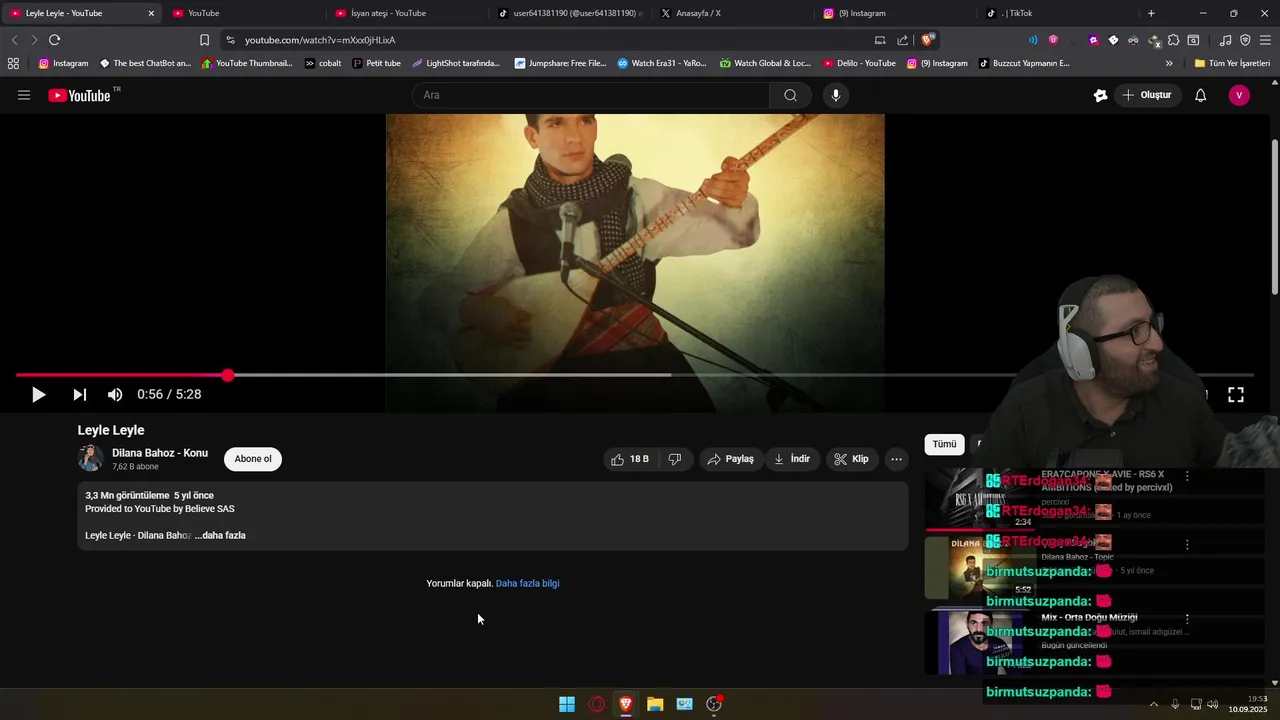The image size is (1280, 720).
Task: Open the three-dot more actions menu
Action: 897,459
